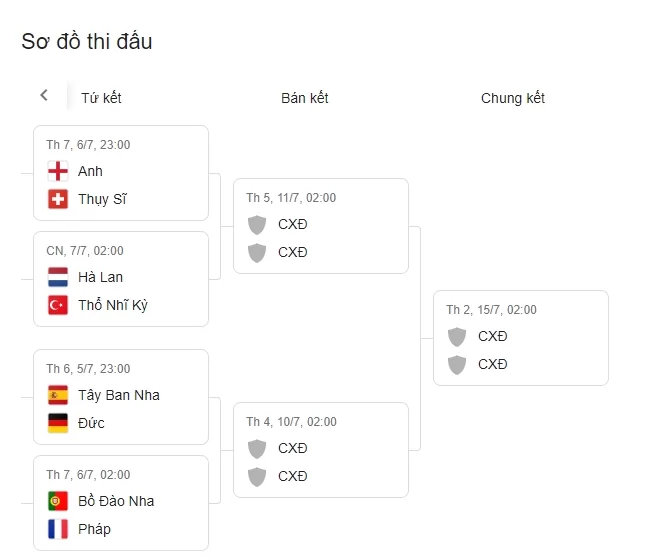Click the left arrow to scroll bracket back
This screenshot has height=556, width=663.
pos(44,96)
